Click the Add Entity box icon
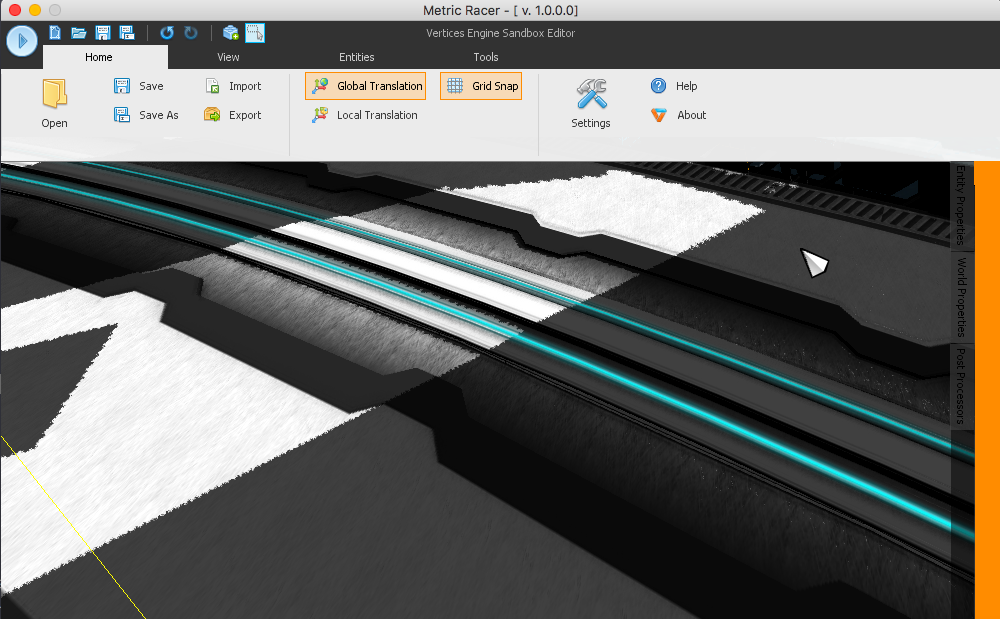 point(231,33)
